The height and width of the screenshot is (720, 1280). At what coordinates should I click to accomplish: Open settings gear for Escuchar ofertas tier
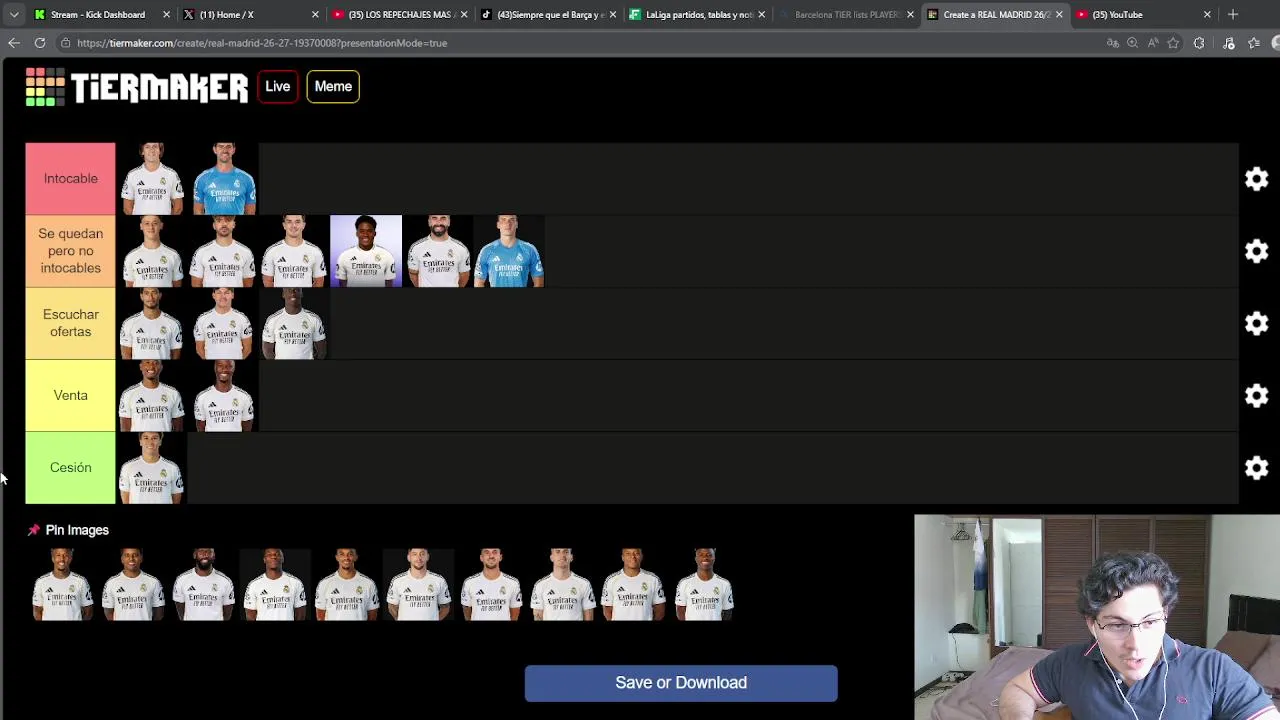tap(1256, 323)
